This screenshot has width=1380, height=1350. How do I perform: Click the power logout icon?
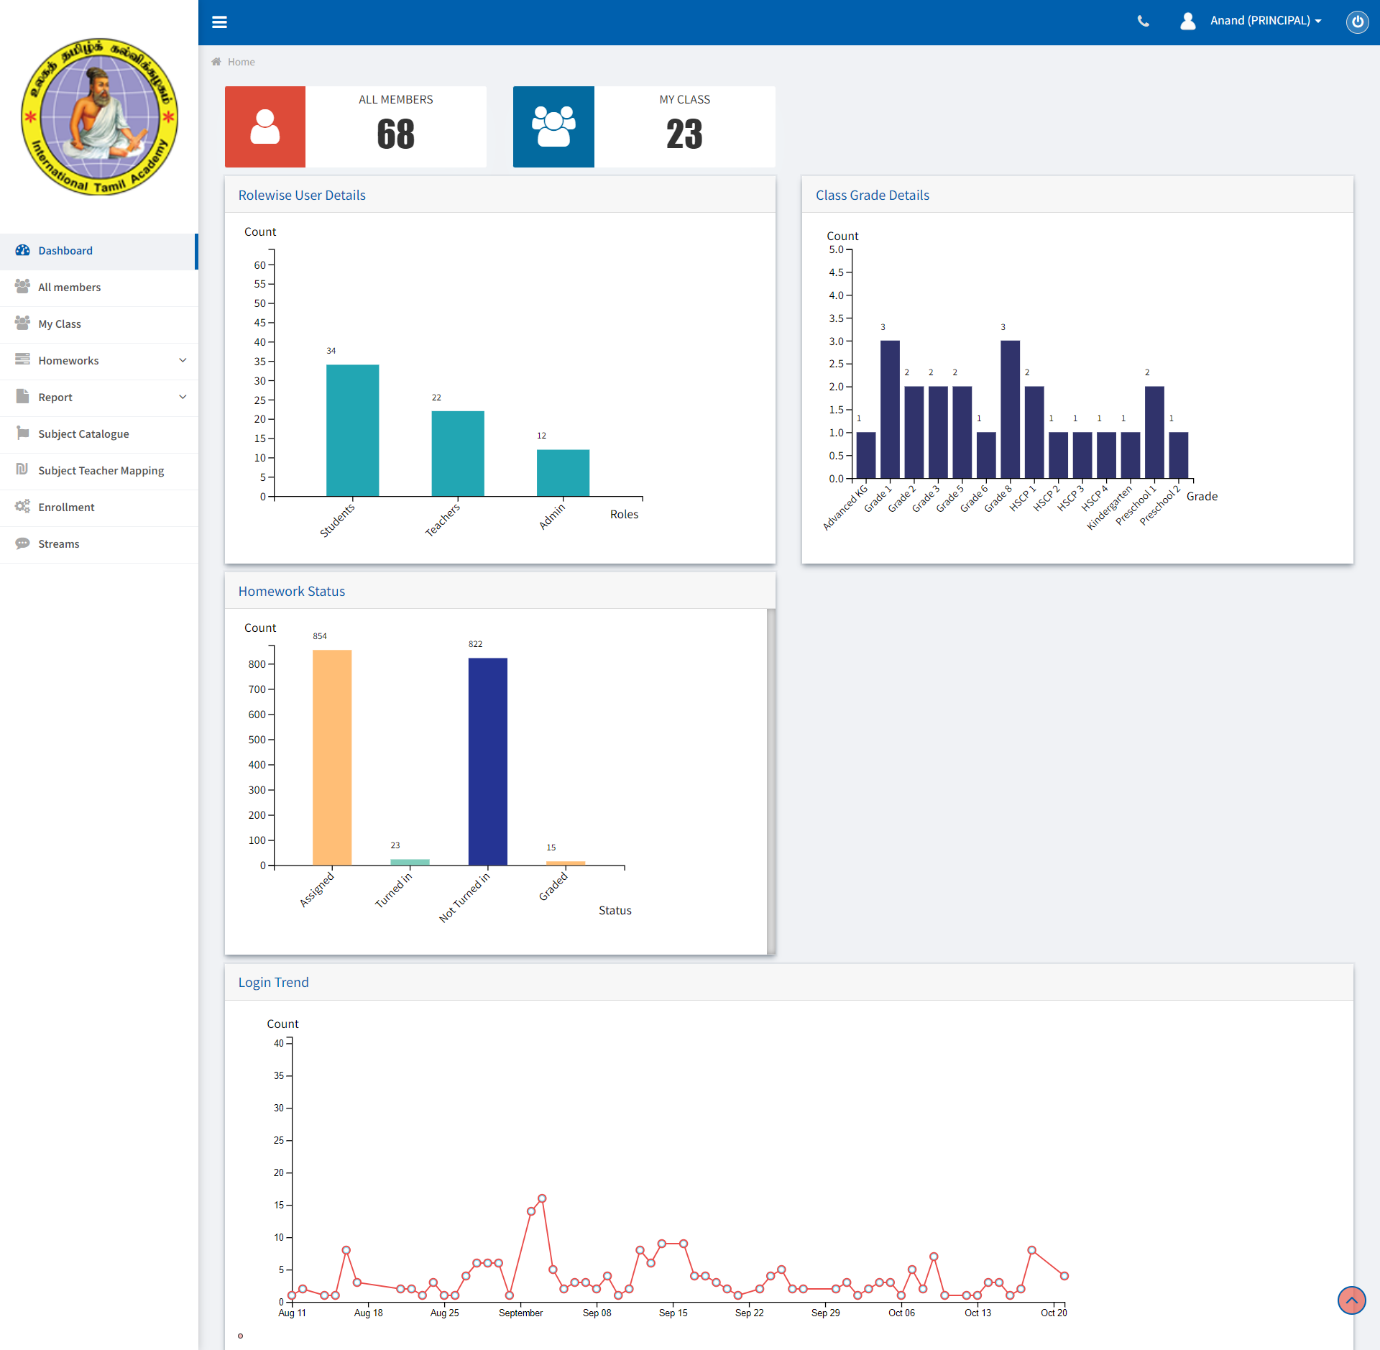pyautogui.click(x=1357, y=22)
